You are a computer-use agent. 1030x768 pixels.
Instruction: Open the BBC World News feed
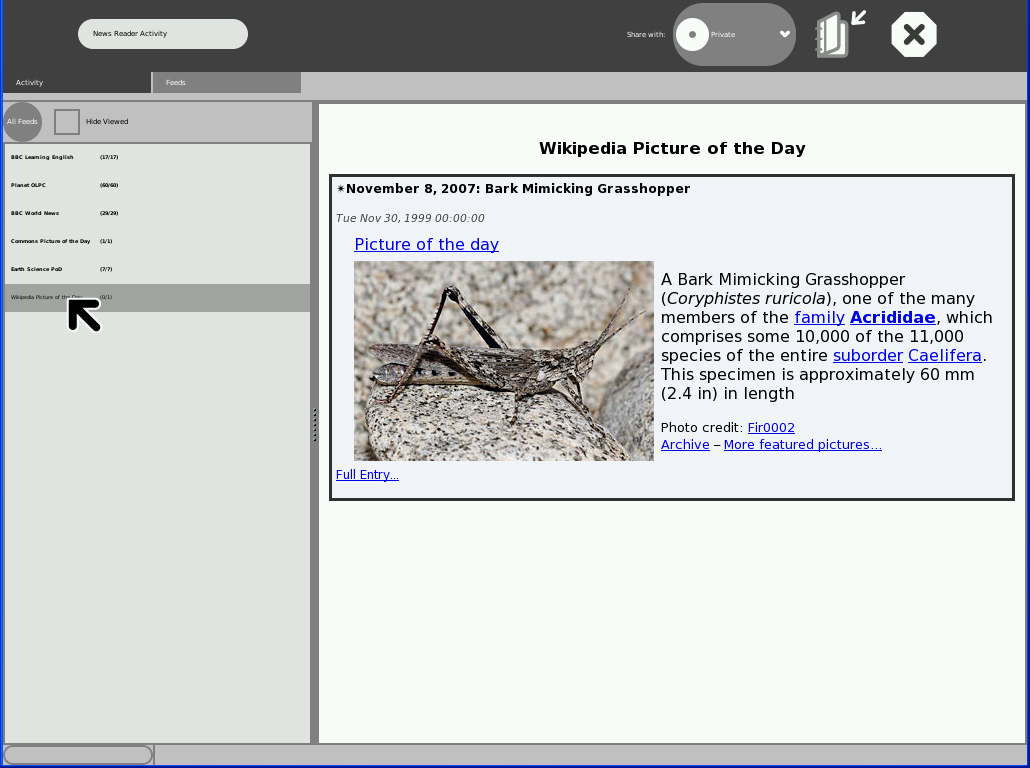[x=36, y=213]
